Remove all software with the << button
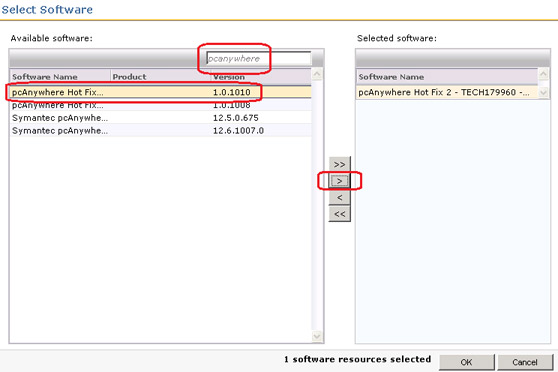This screenshot has height=372, width=558. click(x=339, y=214)
